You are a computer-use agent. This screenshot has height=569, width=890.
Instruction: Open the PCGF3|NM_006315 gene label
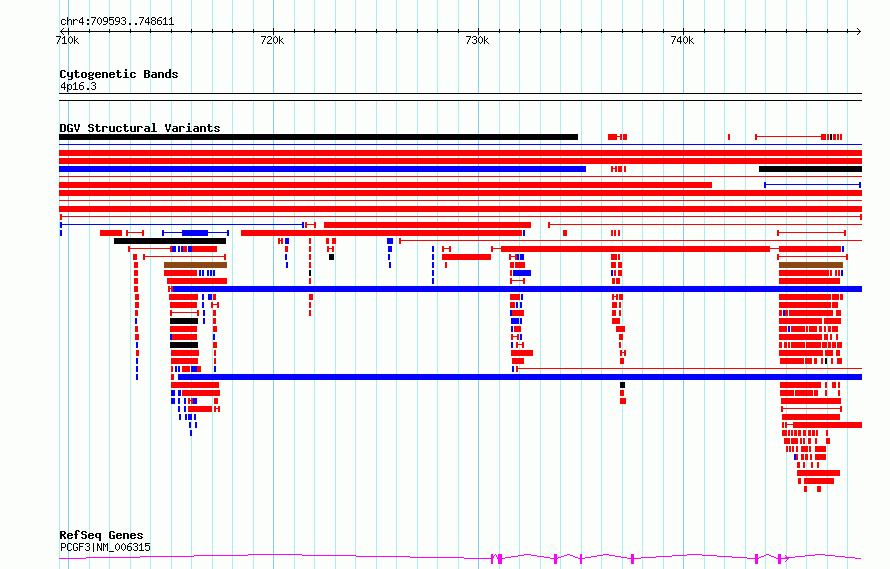click(x=105, y=547)
